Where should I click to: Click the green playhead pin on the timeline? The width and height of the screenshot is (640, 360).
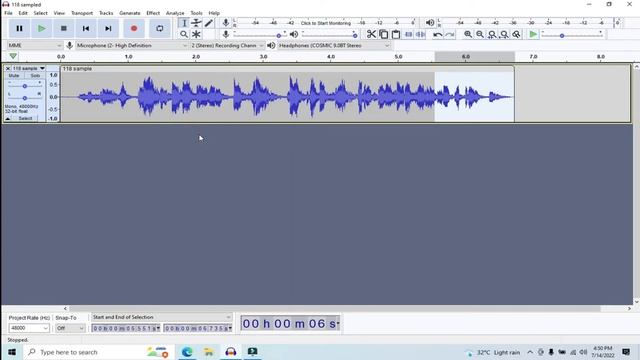[13, 56]
